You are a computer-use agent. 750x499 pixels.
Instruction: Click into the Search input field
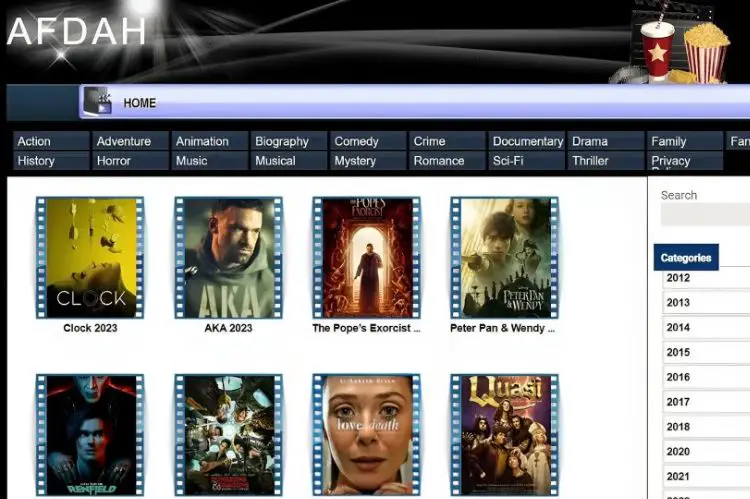point(705,214)
